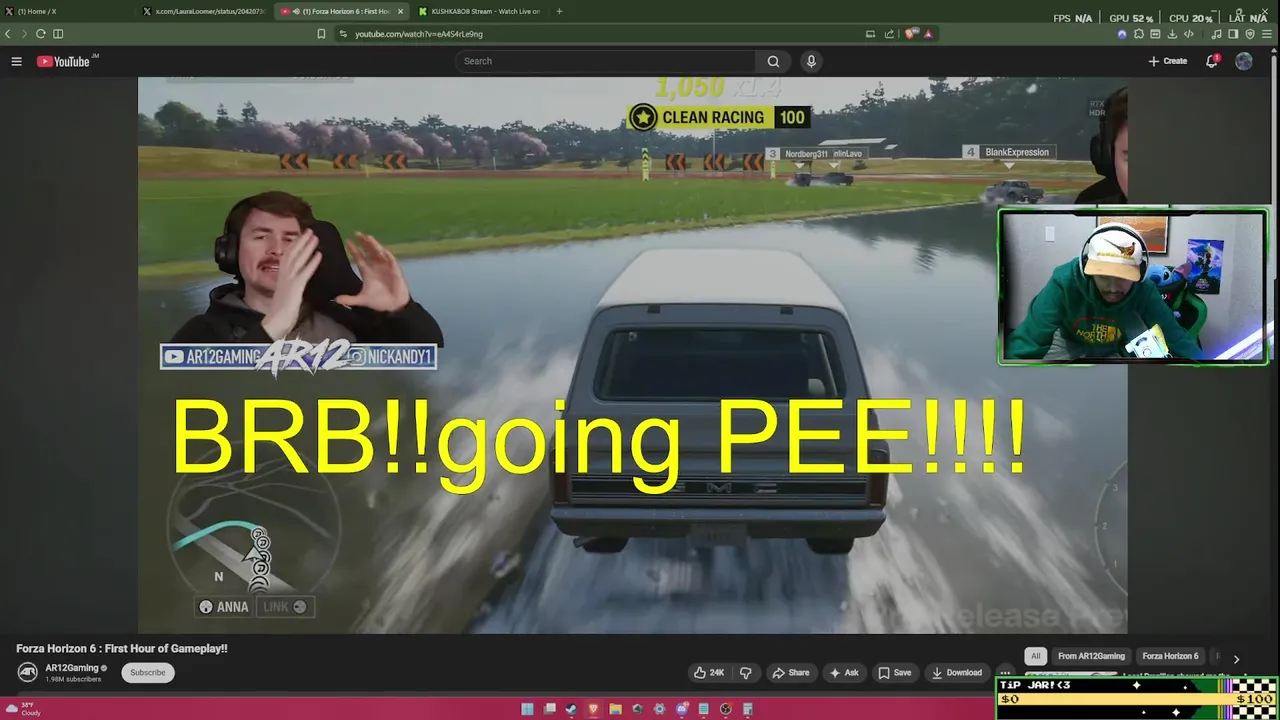The height and width of the screenshot is (720, 1280).
Task: Switch to the x.com LauraLoomer status tab
Action: tap(203, 11)
